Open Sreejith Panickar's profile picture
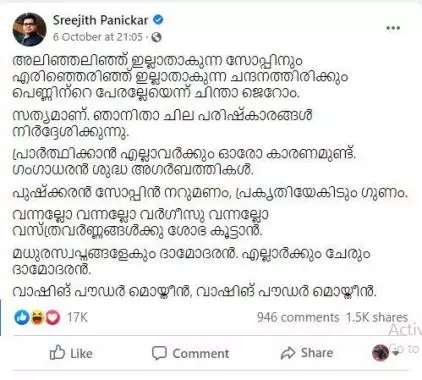 29,29
